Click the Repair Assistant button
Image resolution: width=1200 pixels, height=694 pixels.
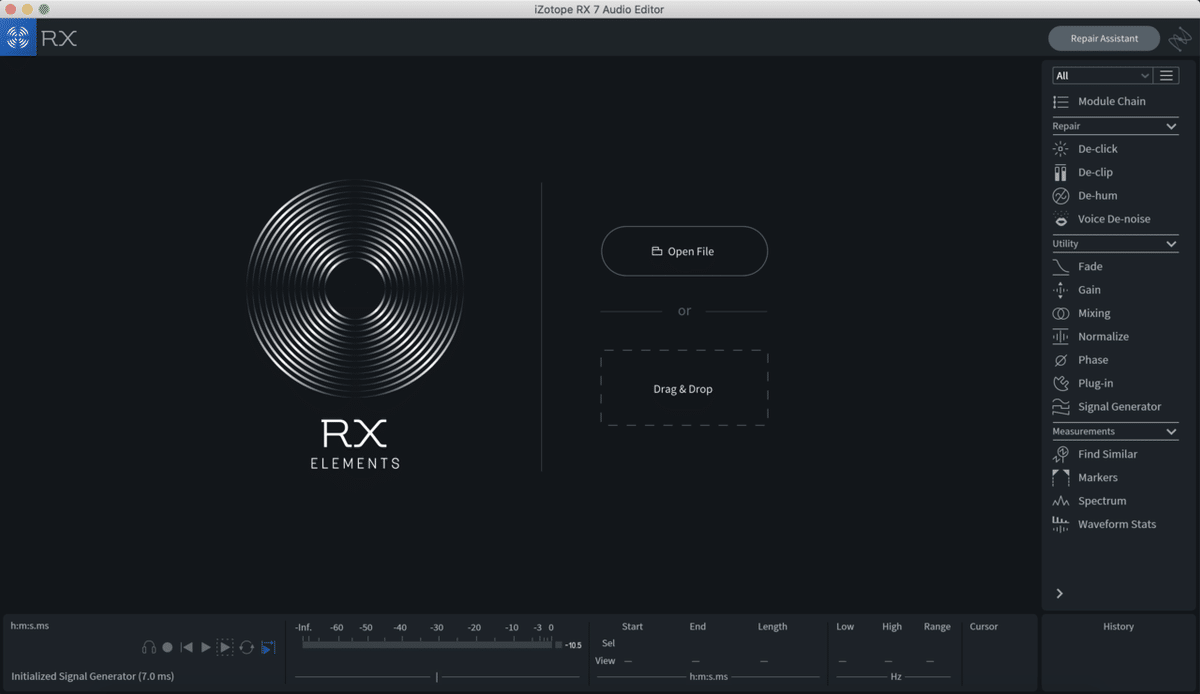pyautogui.click(x=1104, y=39)
